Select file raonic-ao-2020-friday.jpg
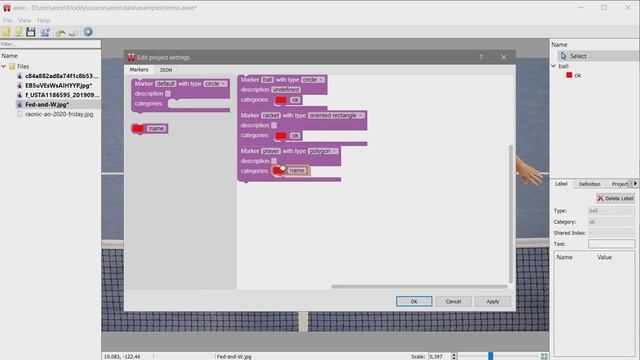This screenshot has width=640, height=360. pos(59,114)
